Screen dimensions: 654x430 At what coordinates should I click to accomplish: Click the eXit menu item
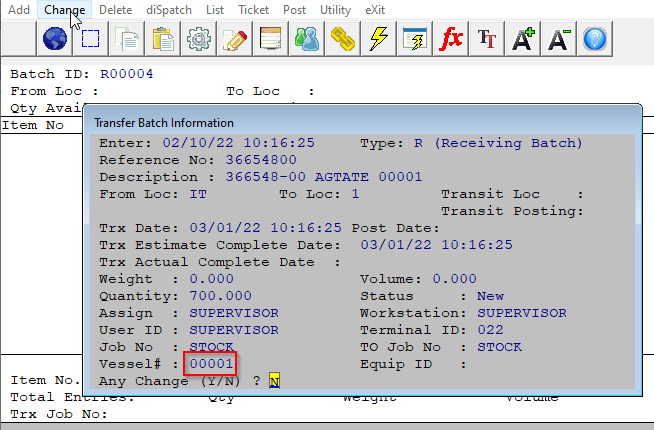pos(375,9)
